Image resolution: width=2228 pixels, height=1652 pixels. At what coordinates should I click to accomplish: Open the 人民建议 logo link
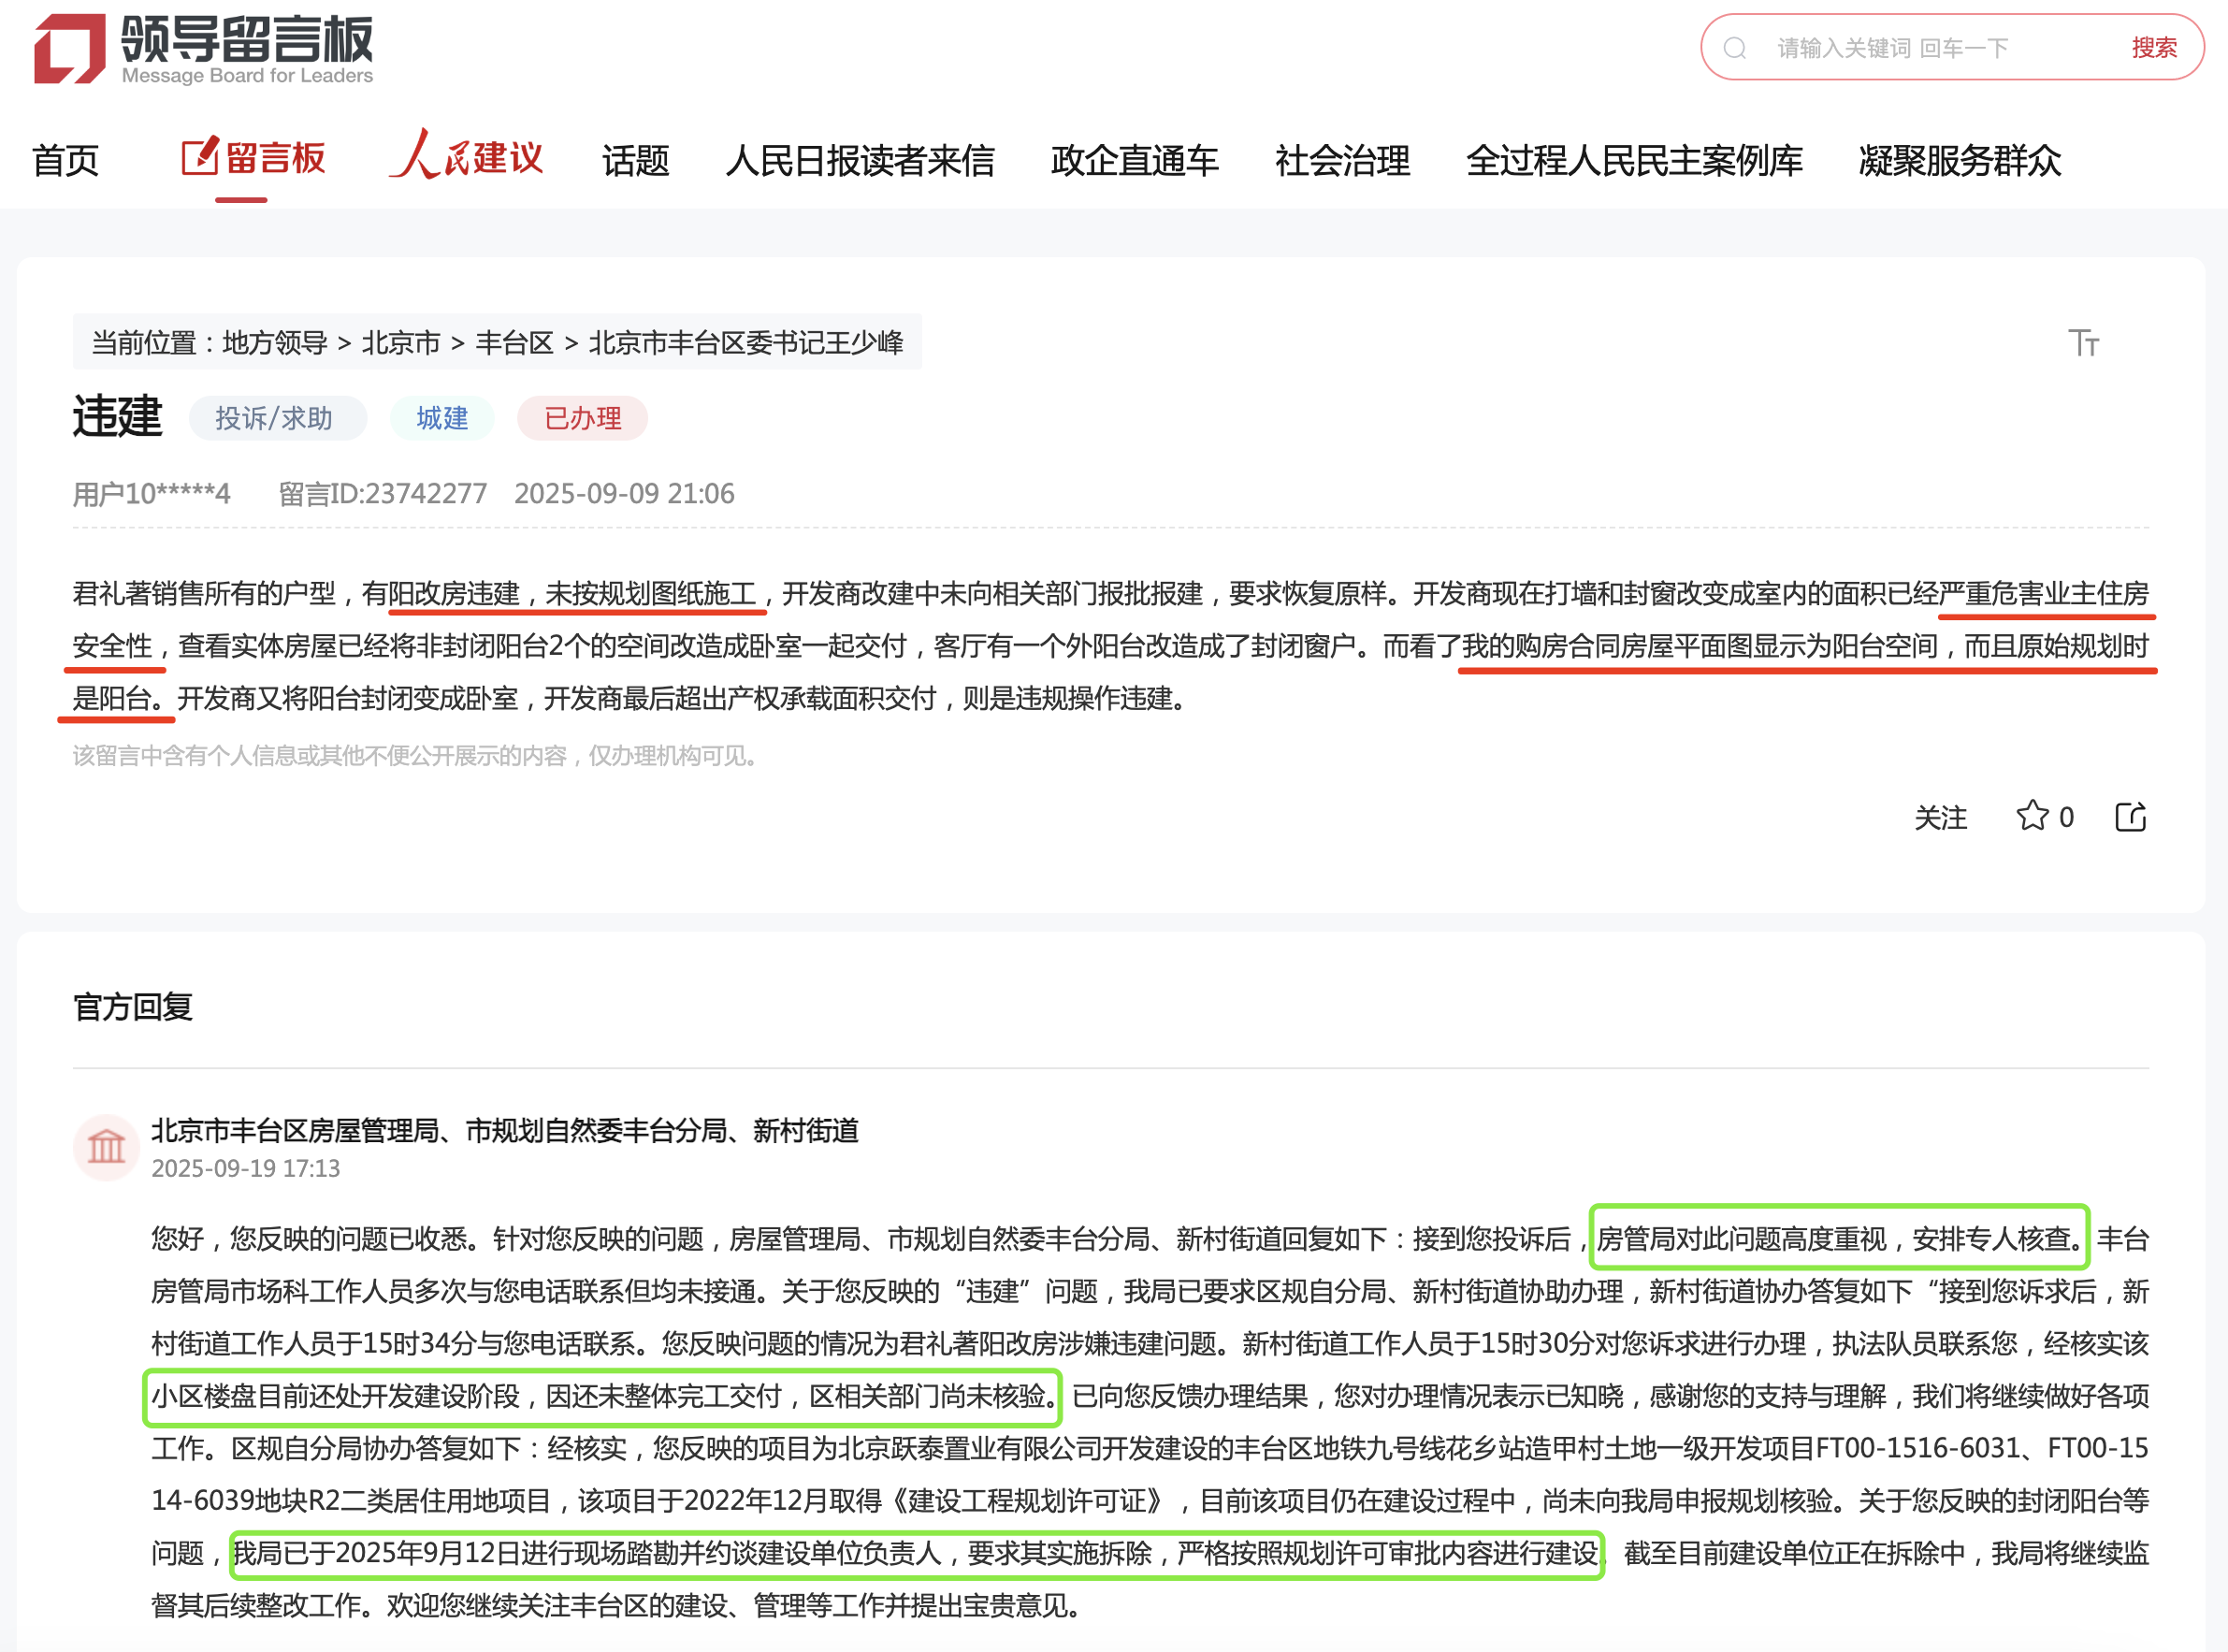click(x=466, y=156)
